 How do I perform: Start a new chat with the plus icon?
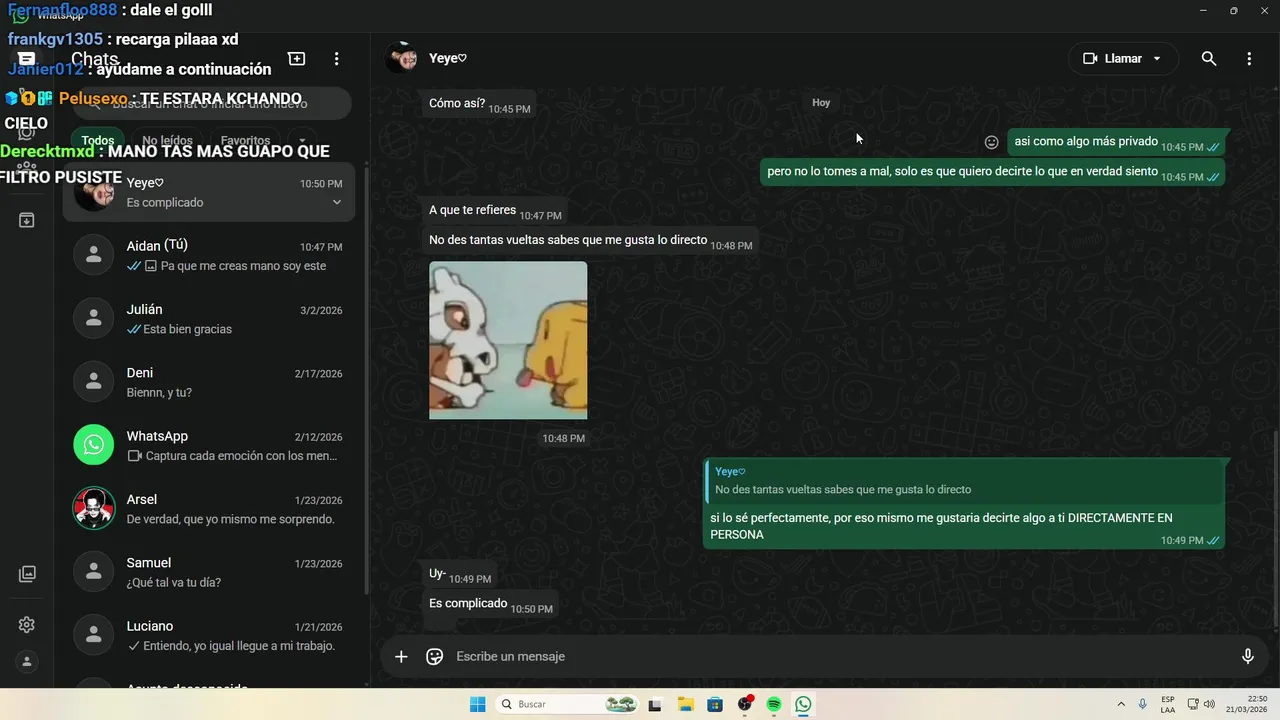[297, 59]
